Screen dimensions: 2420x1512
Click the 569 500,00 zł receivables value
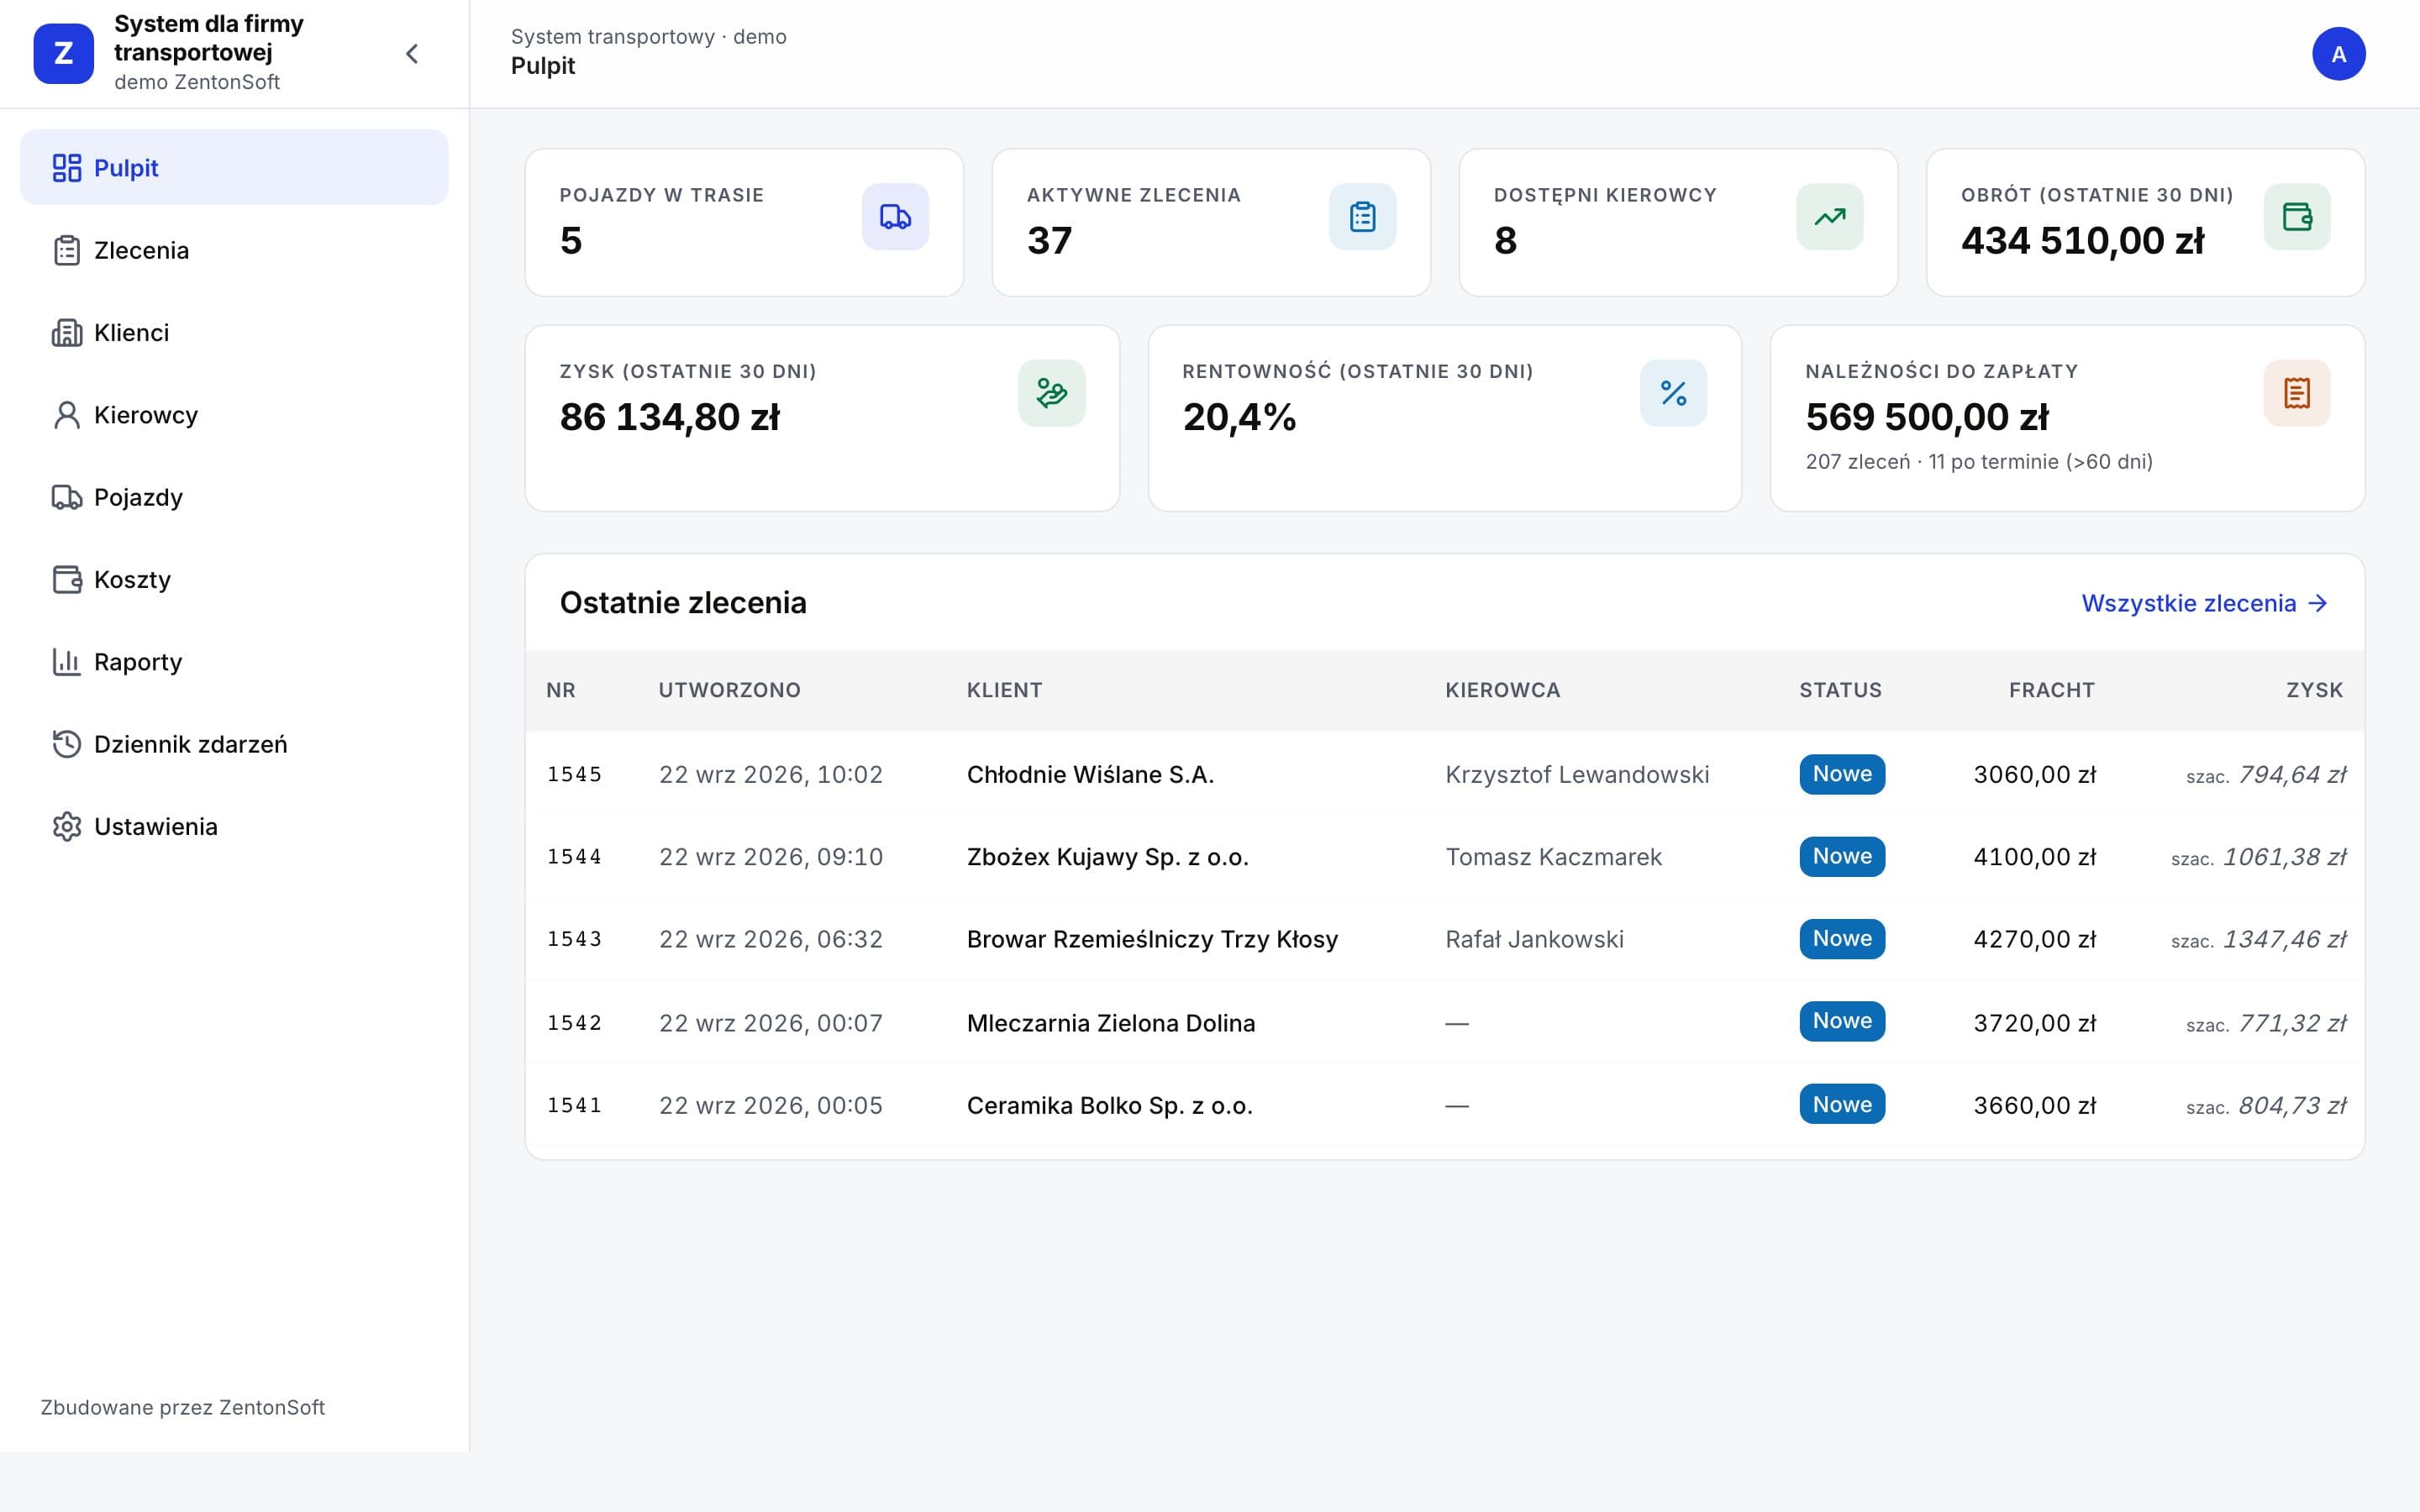click(1926, 417)
